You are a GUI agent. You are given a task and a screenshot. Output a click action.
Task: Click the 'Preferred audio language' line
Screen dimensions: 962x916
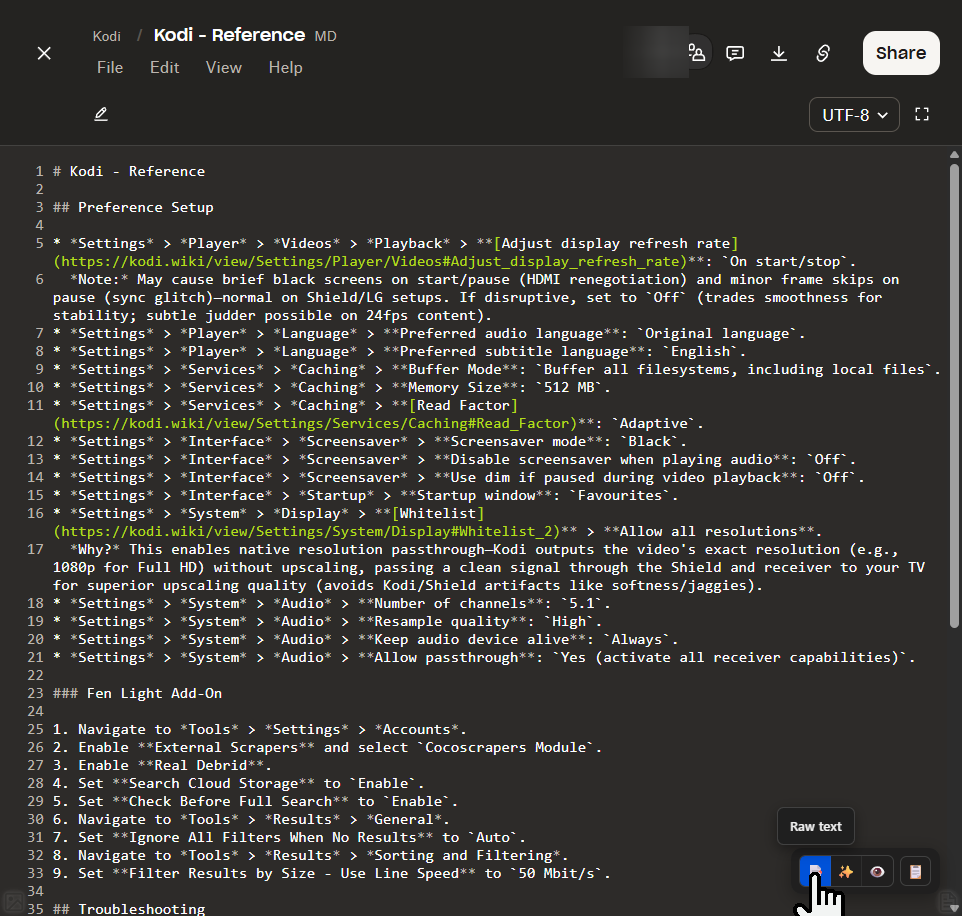pos(429,333)
